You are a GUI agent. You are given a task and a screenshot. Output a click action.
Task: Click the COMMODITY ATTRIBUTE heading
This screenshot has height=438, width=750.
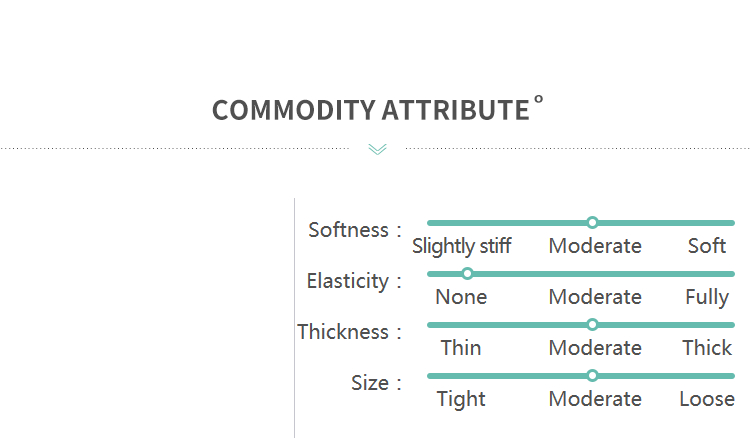pyautogui.click(x=370, y=110)
